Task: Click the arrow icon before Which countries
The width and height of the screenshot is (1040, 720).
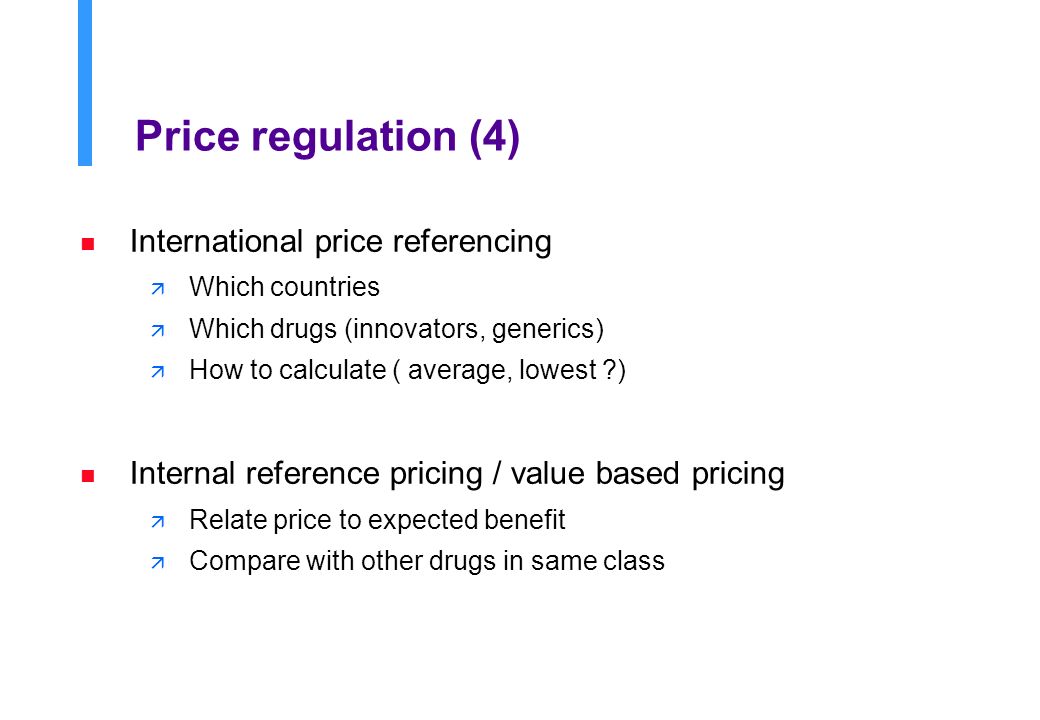Action: [x=158, y=289]
